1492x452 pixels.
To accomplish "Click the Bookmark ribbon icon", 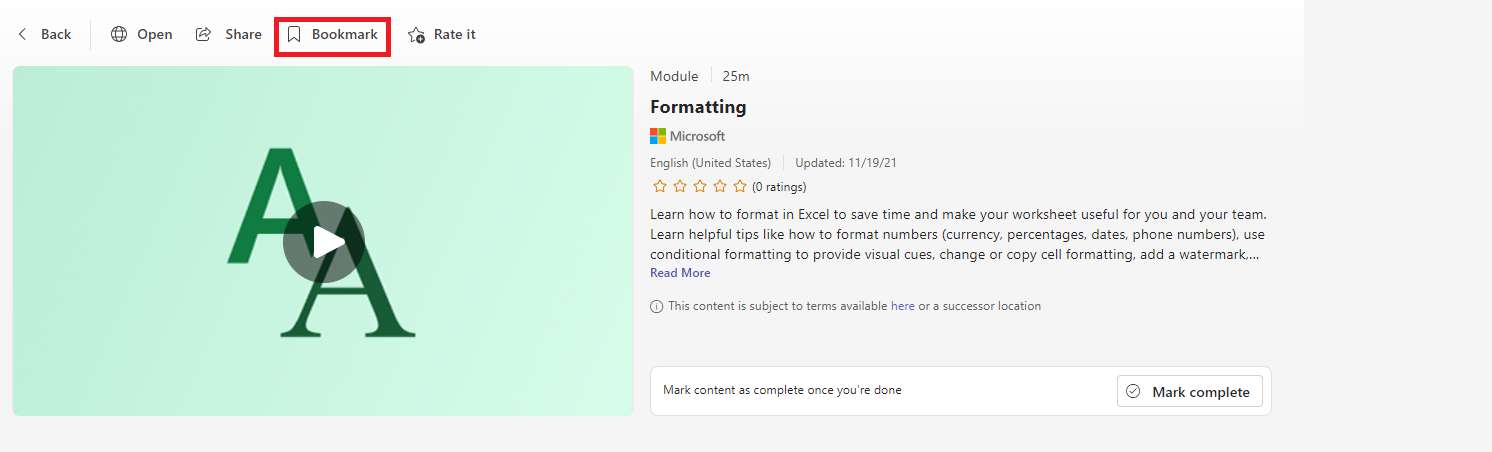I will pos(294,34).
